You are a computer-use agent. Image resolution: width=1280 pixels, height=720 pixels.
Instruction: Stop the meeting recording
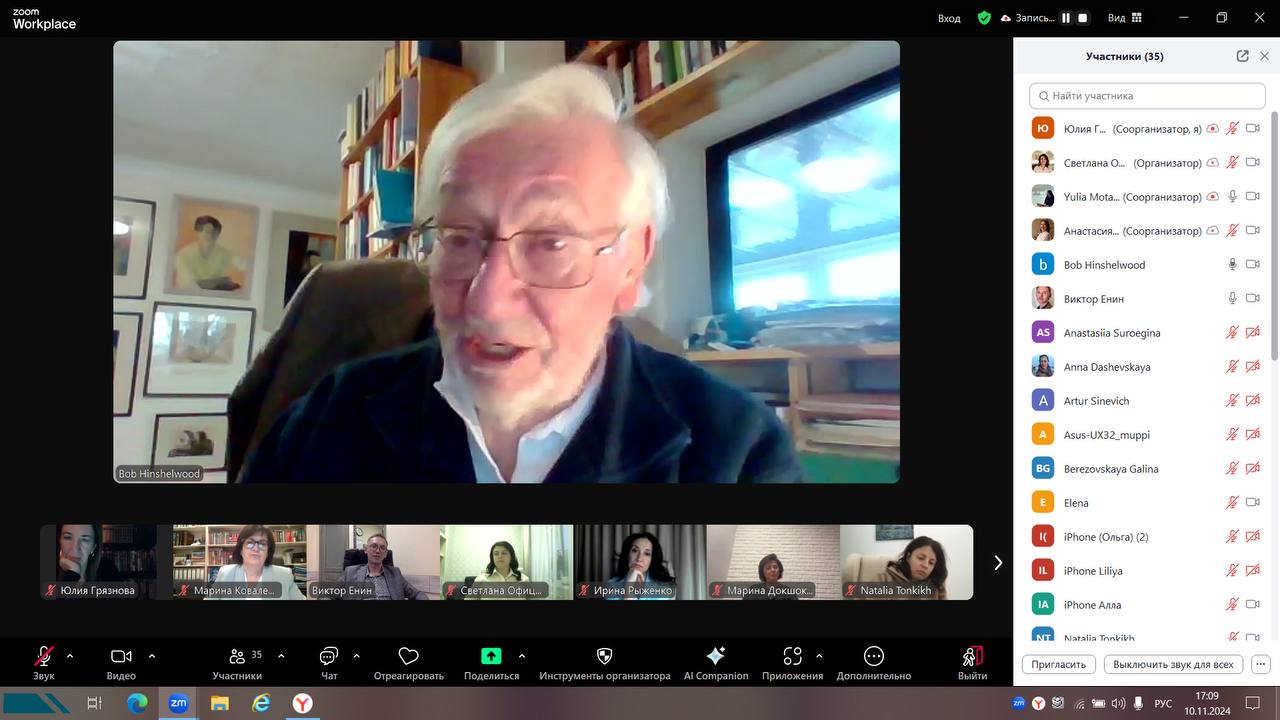pos(1083,18)
